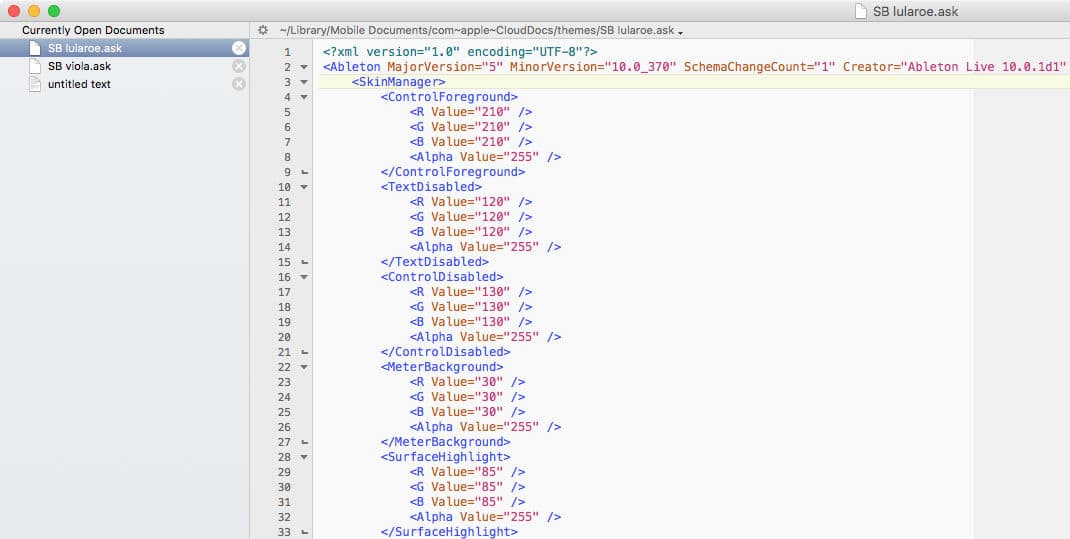Image resolution: width=1070 pixels, height=539 pixels.
Task: Close the untitled text document
Action: coord(238,84)
